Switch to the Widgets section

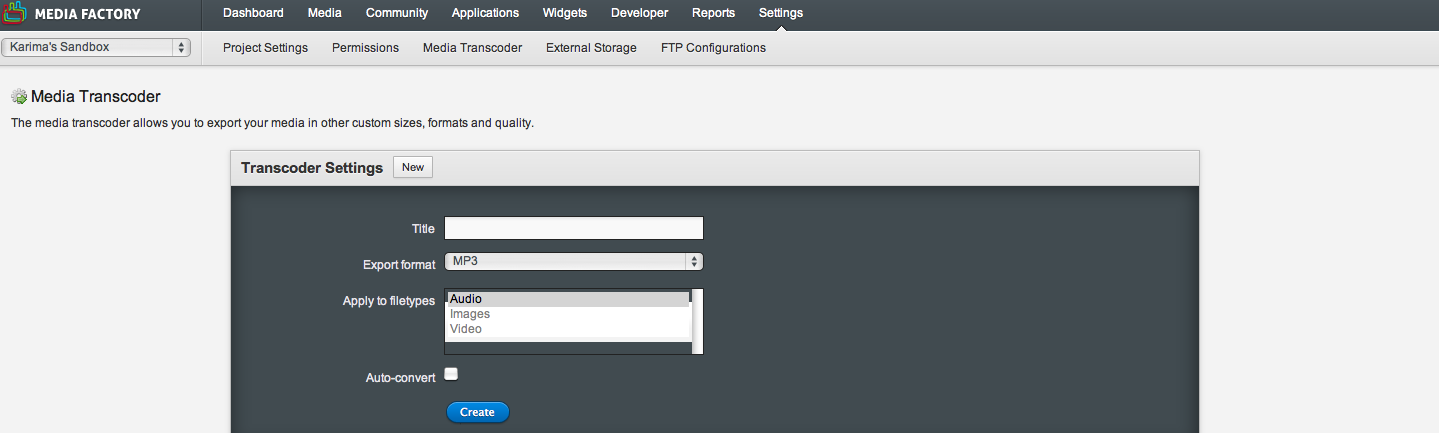[x=565, y=13]
